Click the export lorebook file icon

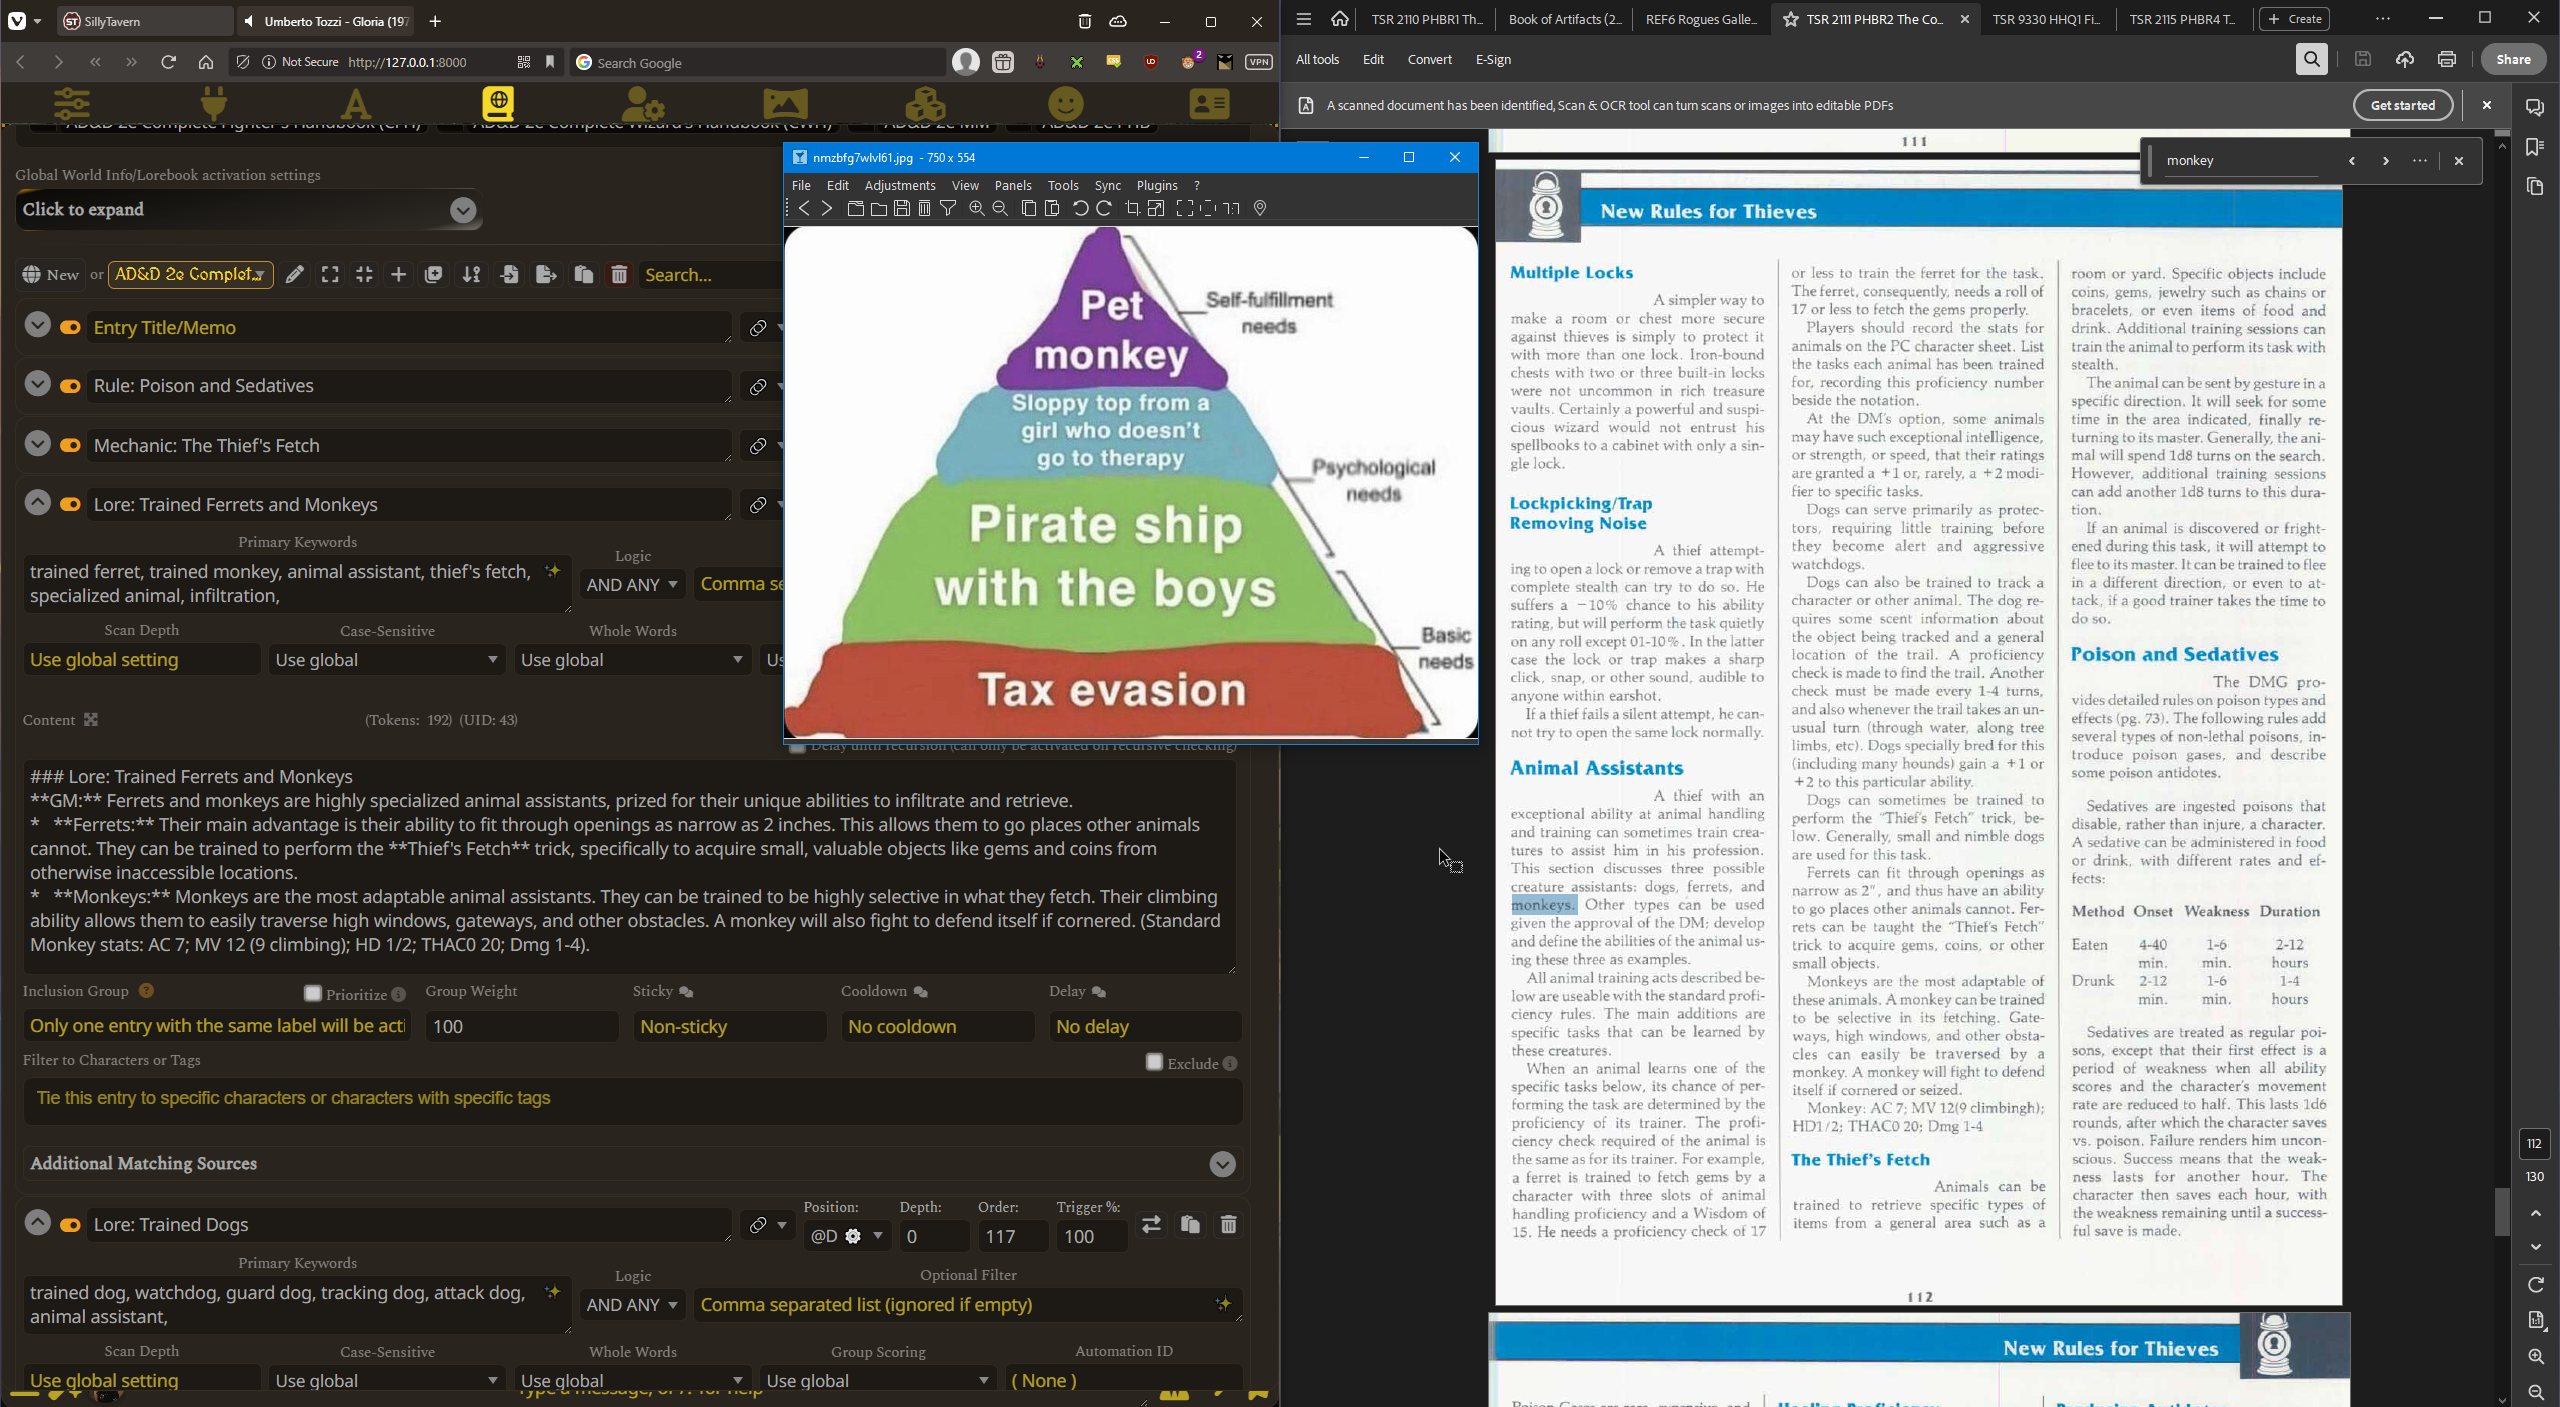(x=546, y=275)
